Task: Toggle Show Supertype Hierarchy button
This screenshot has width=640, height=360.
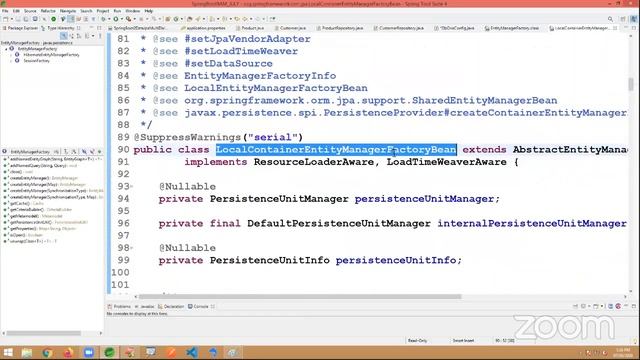Action: (72, 36)
